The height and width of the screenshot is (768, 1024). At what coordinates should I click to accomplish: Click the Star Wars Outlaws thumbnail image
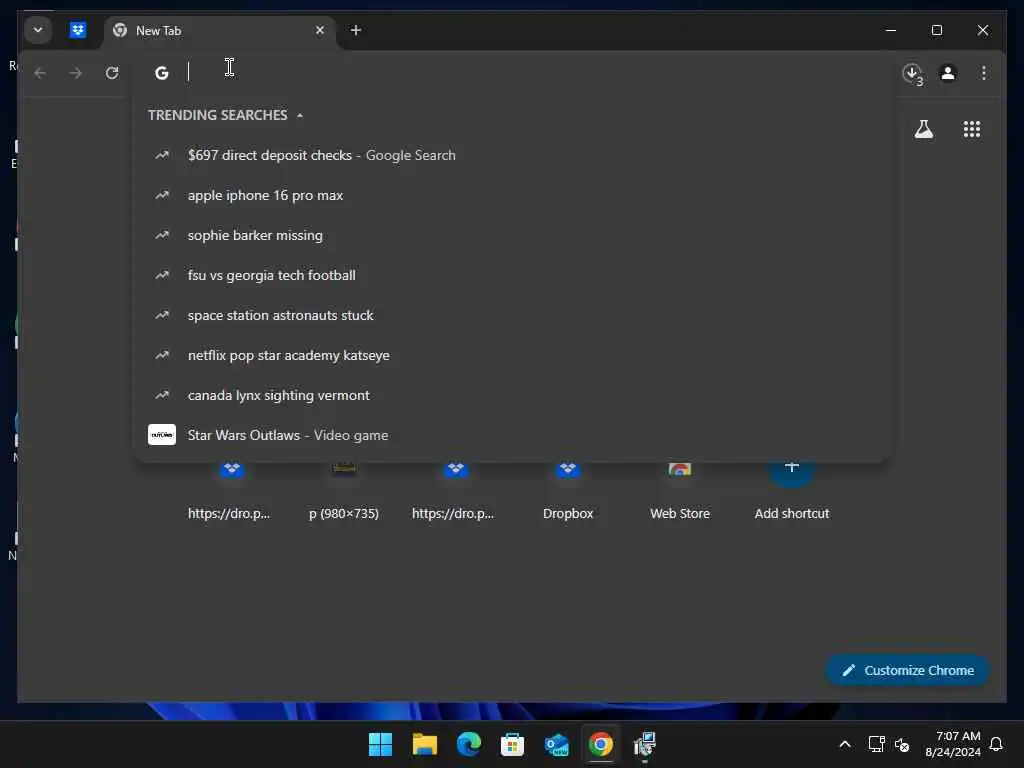[x=162, y=435]
